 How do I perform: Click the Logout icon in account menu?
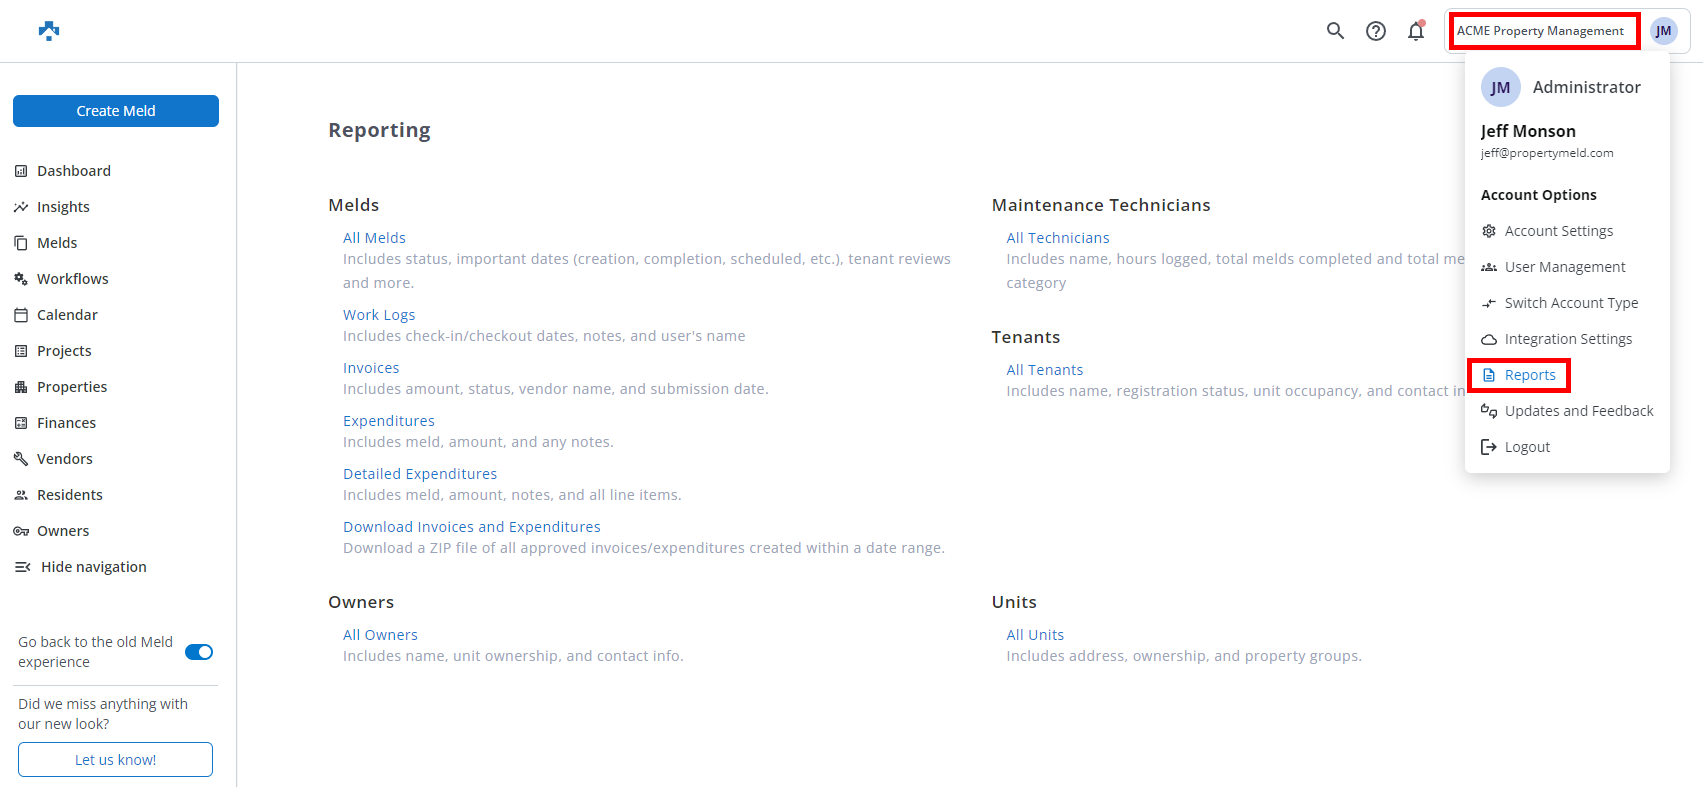[1489, 447]
